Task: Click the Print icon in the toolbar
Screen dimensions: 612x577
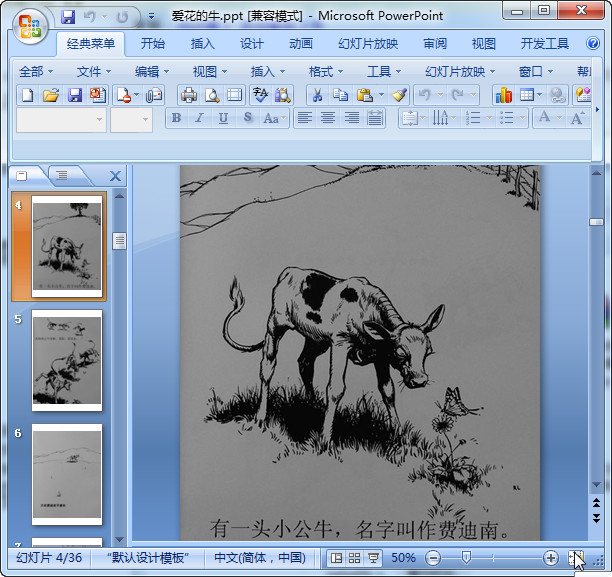Action: [188, 95]
